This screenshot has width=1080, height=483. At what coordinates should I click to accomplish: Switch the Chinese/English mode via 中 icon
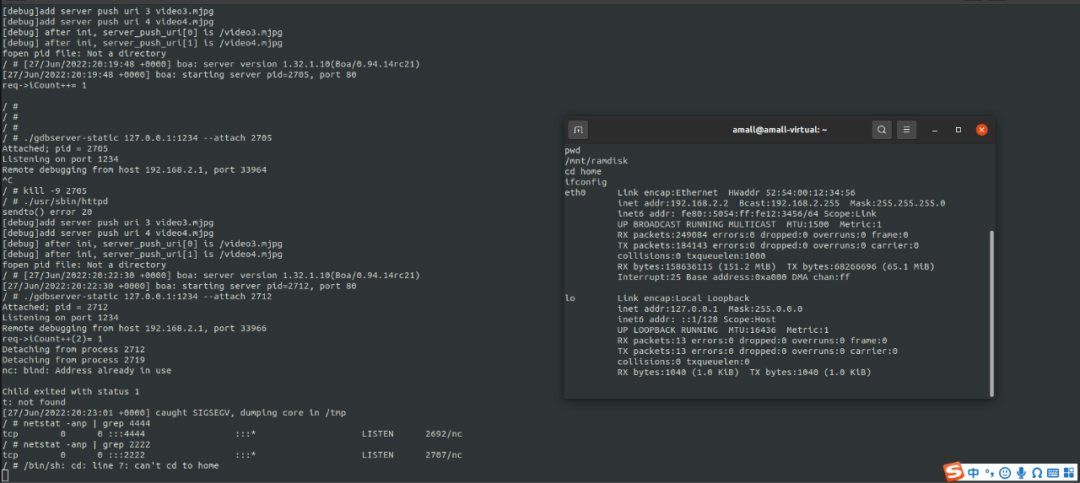[973, 473]
